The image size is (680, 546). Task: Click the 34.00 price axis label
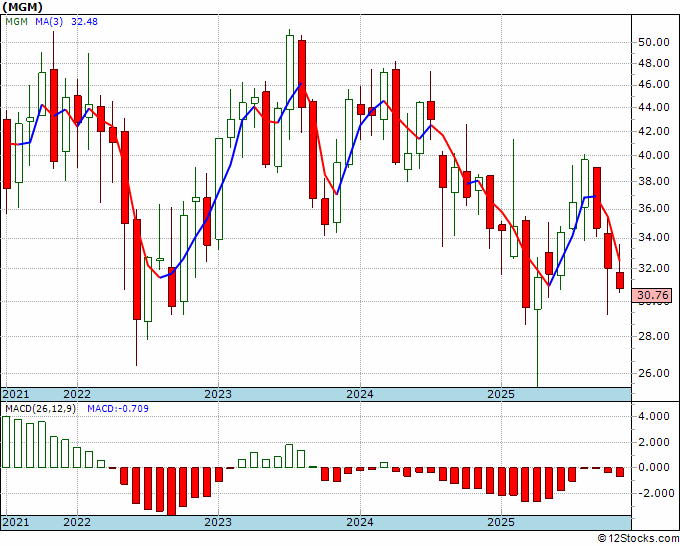tap(653, 237)
